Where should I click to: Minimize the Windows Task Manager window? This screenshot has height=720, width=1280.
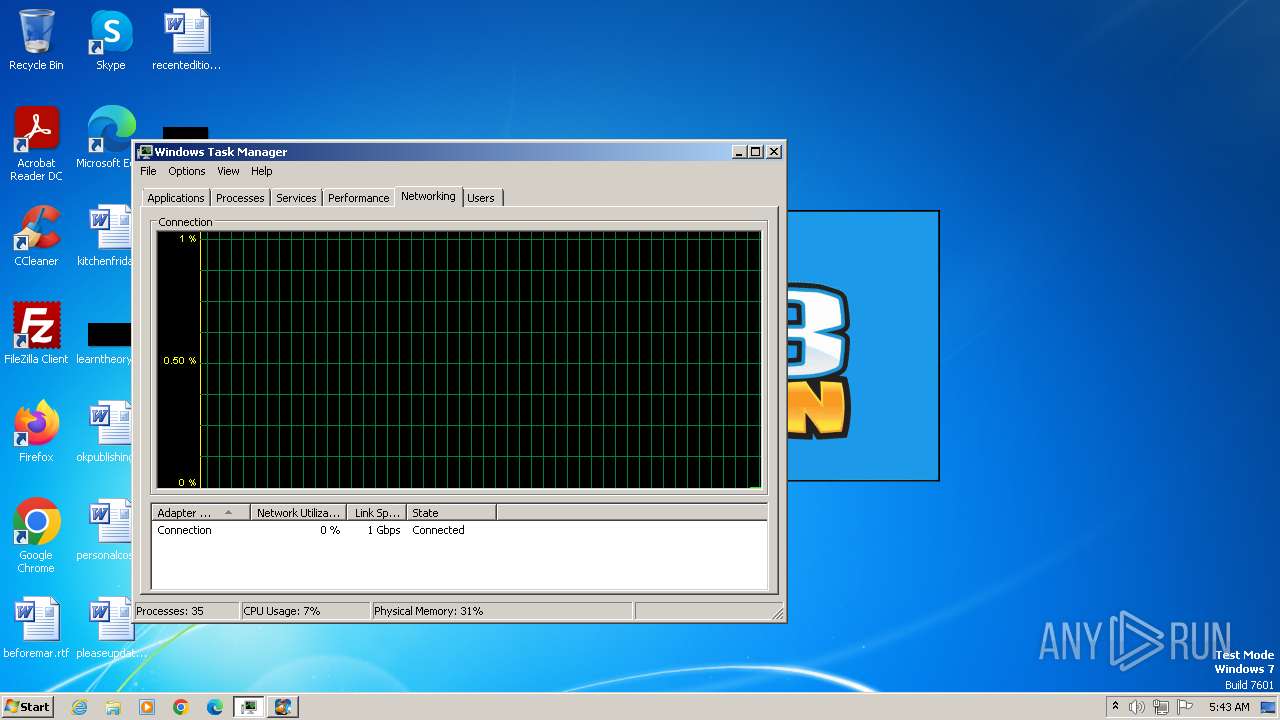point(740,152)
